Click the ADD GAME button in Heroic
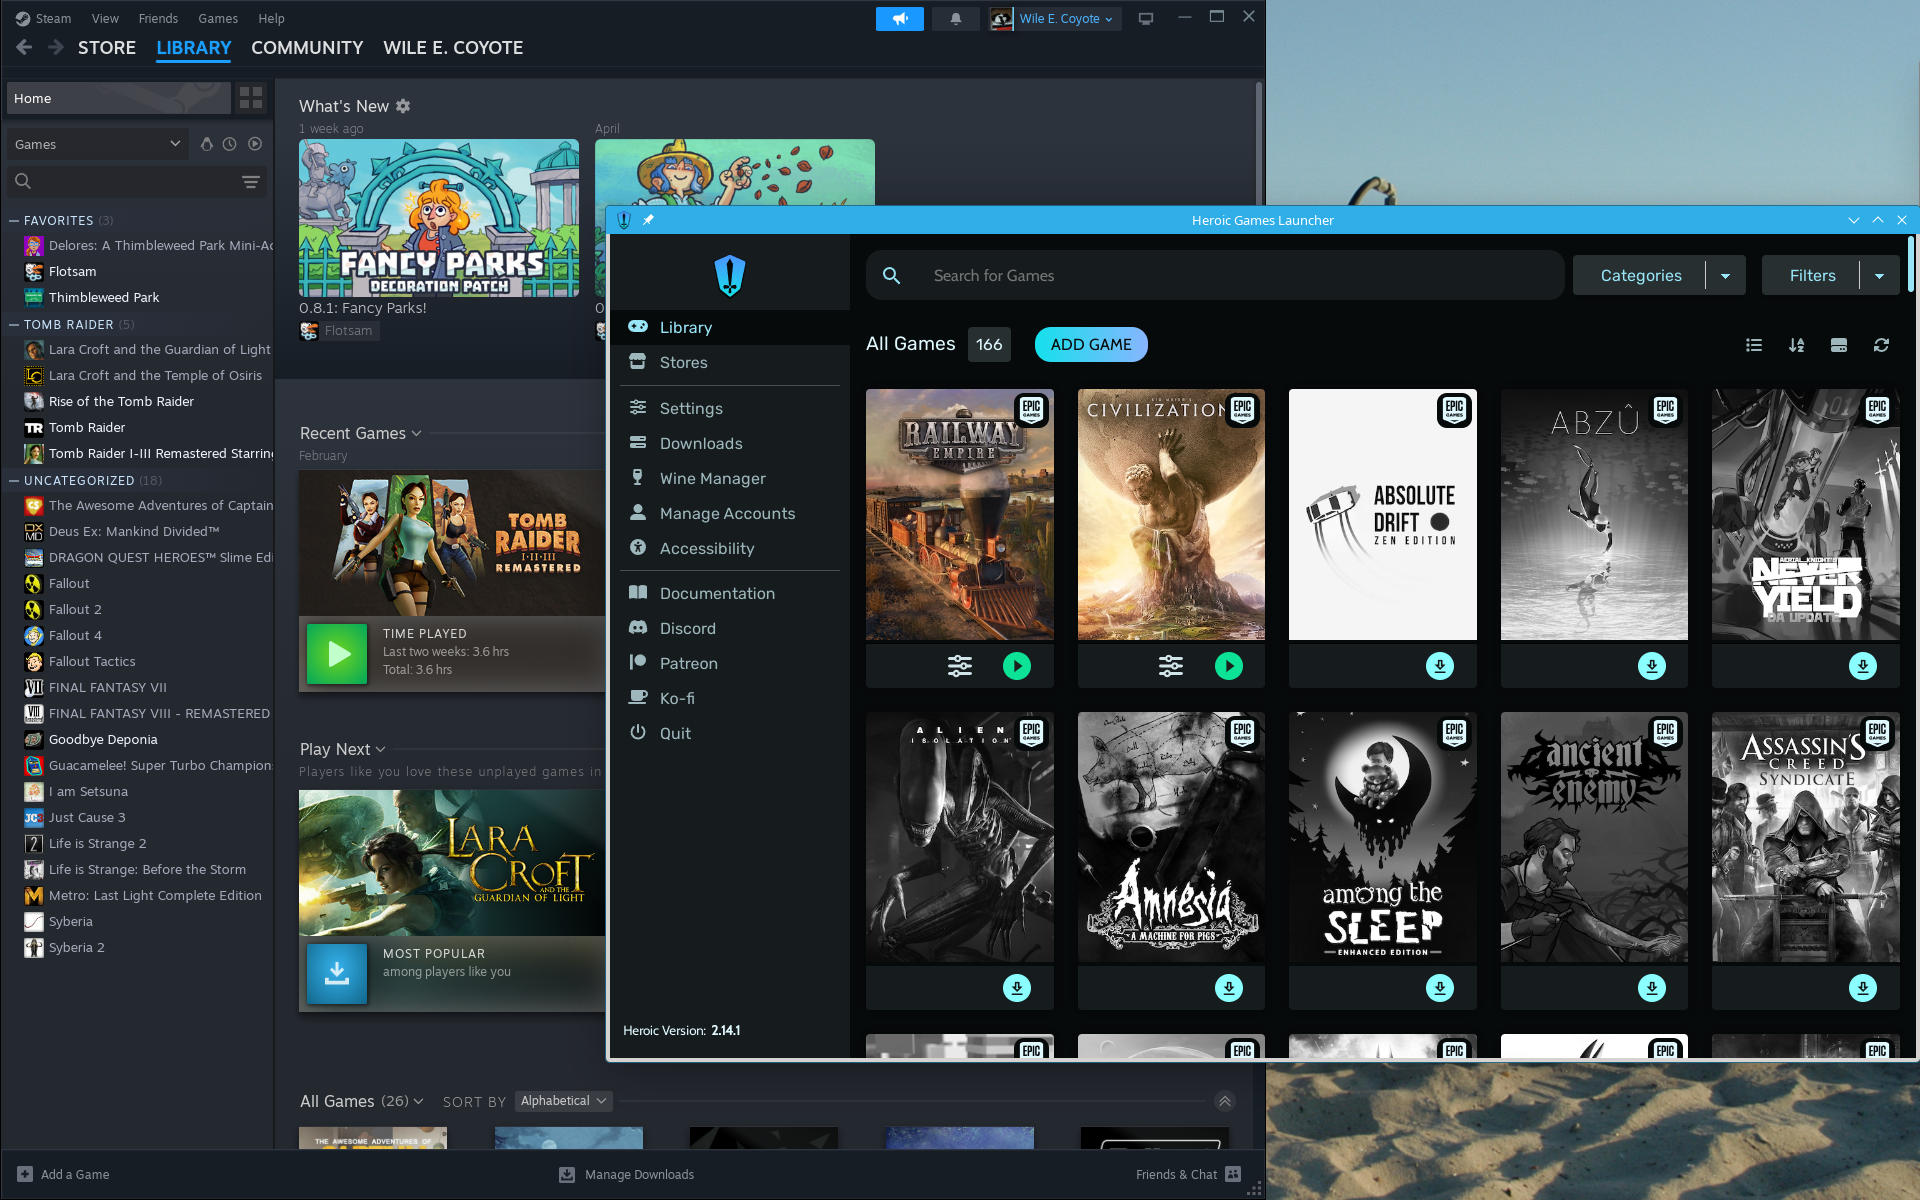 tap(1091, 344)
